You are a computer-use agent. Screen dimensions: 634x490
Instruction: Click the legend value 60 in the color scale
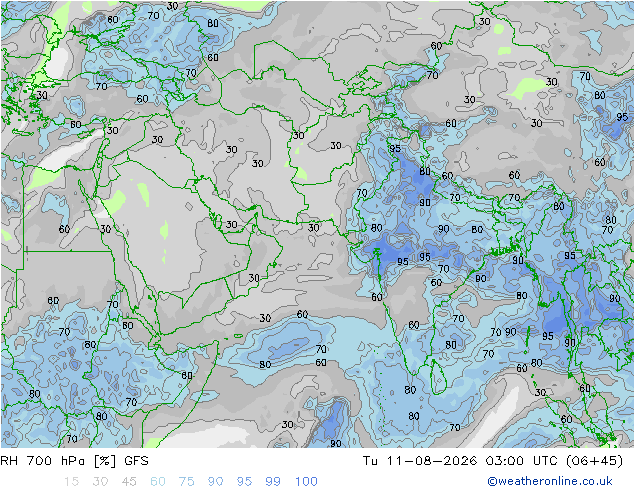click(158, 482)
